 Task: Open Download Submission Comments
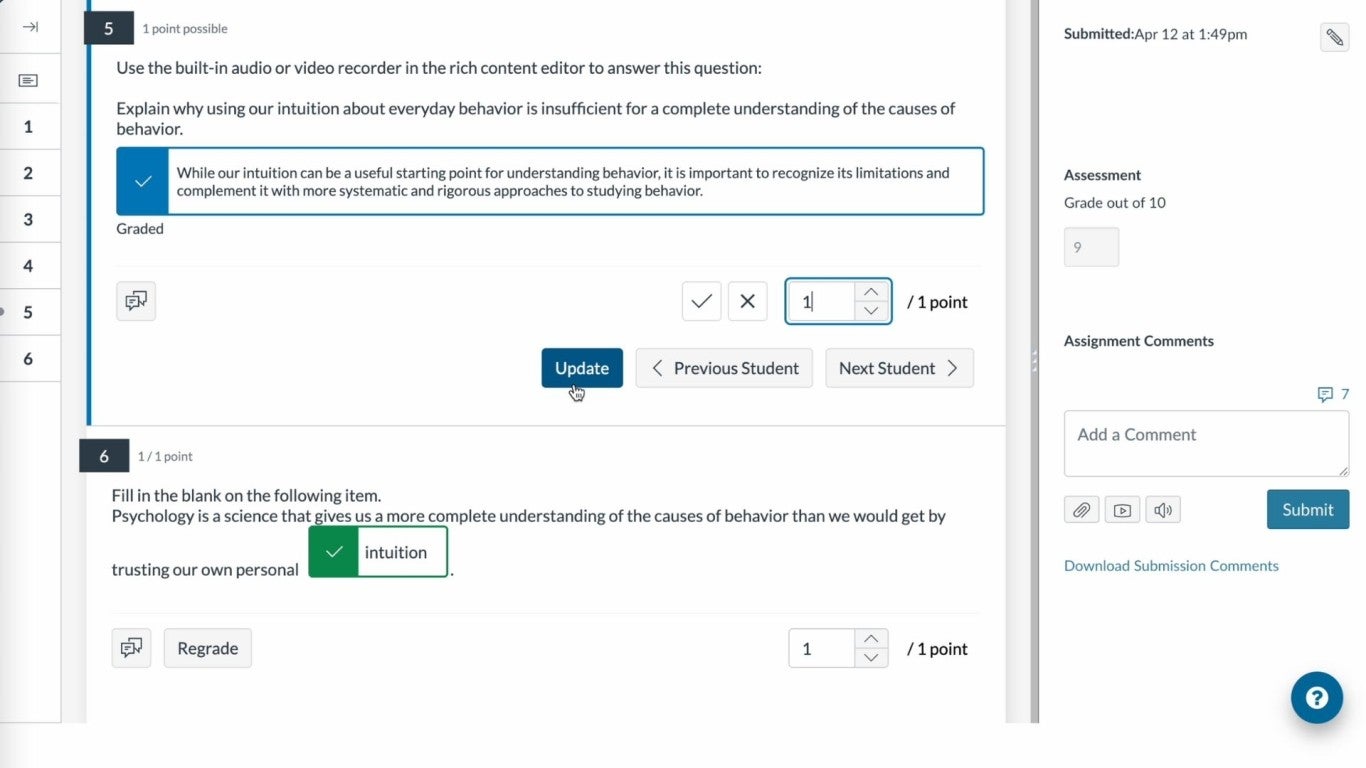tap(1171, 565)
